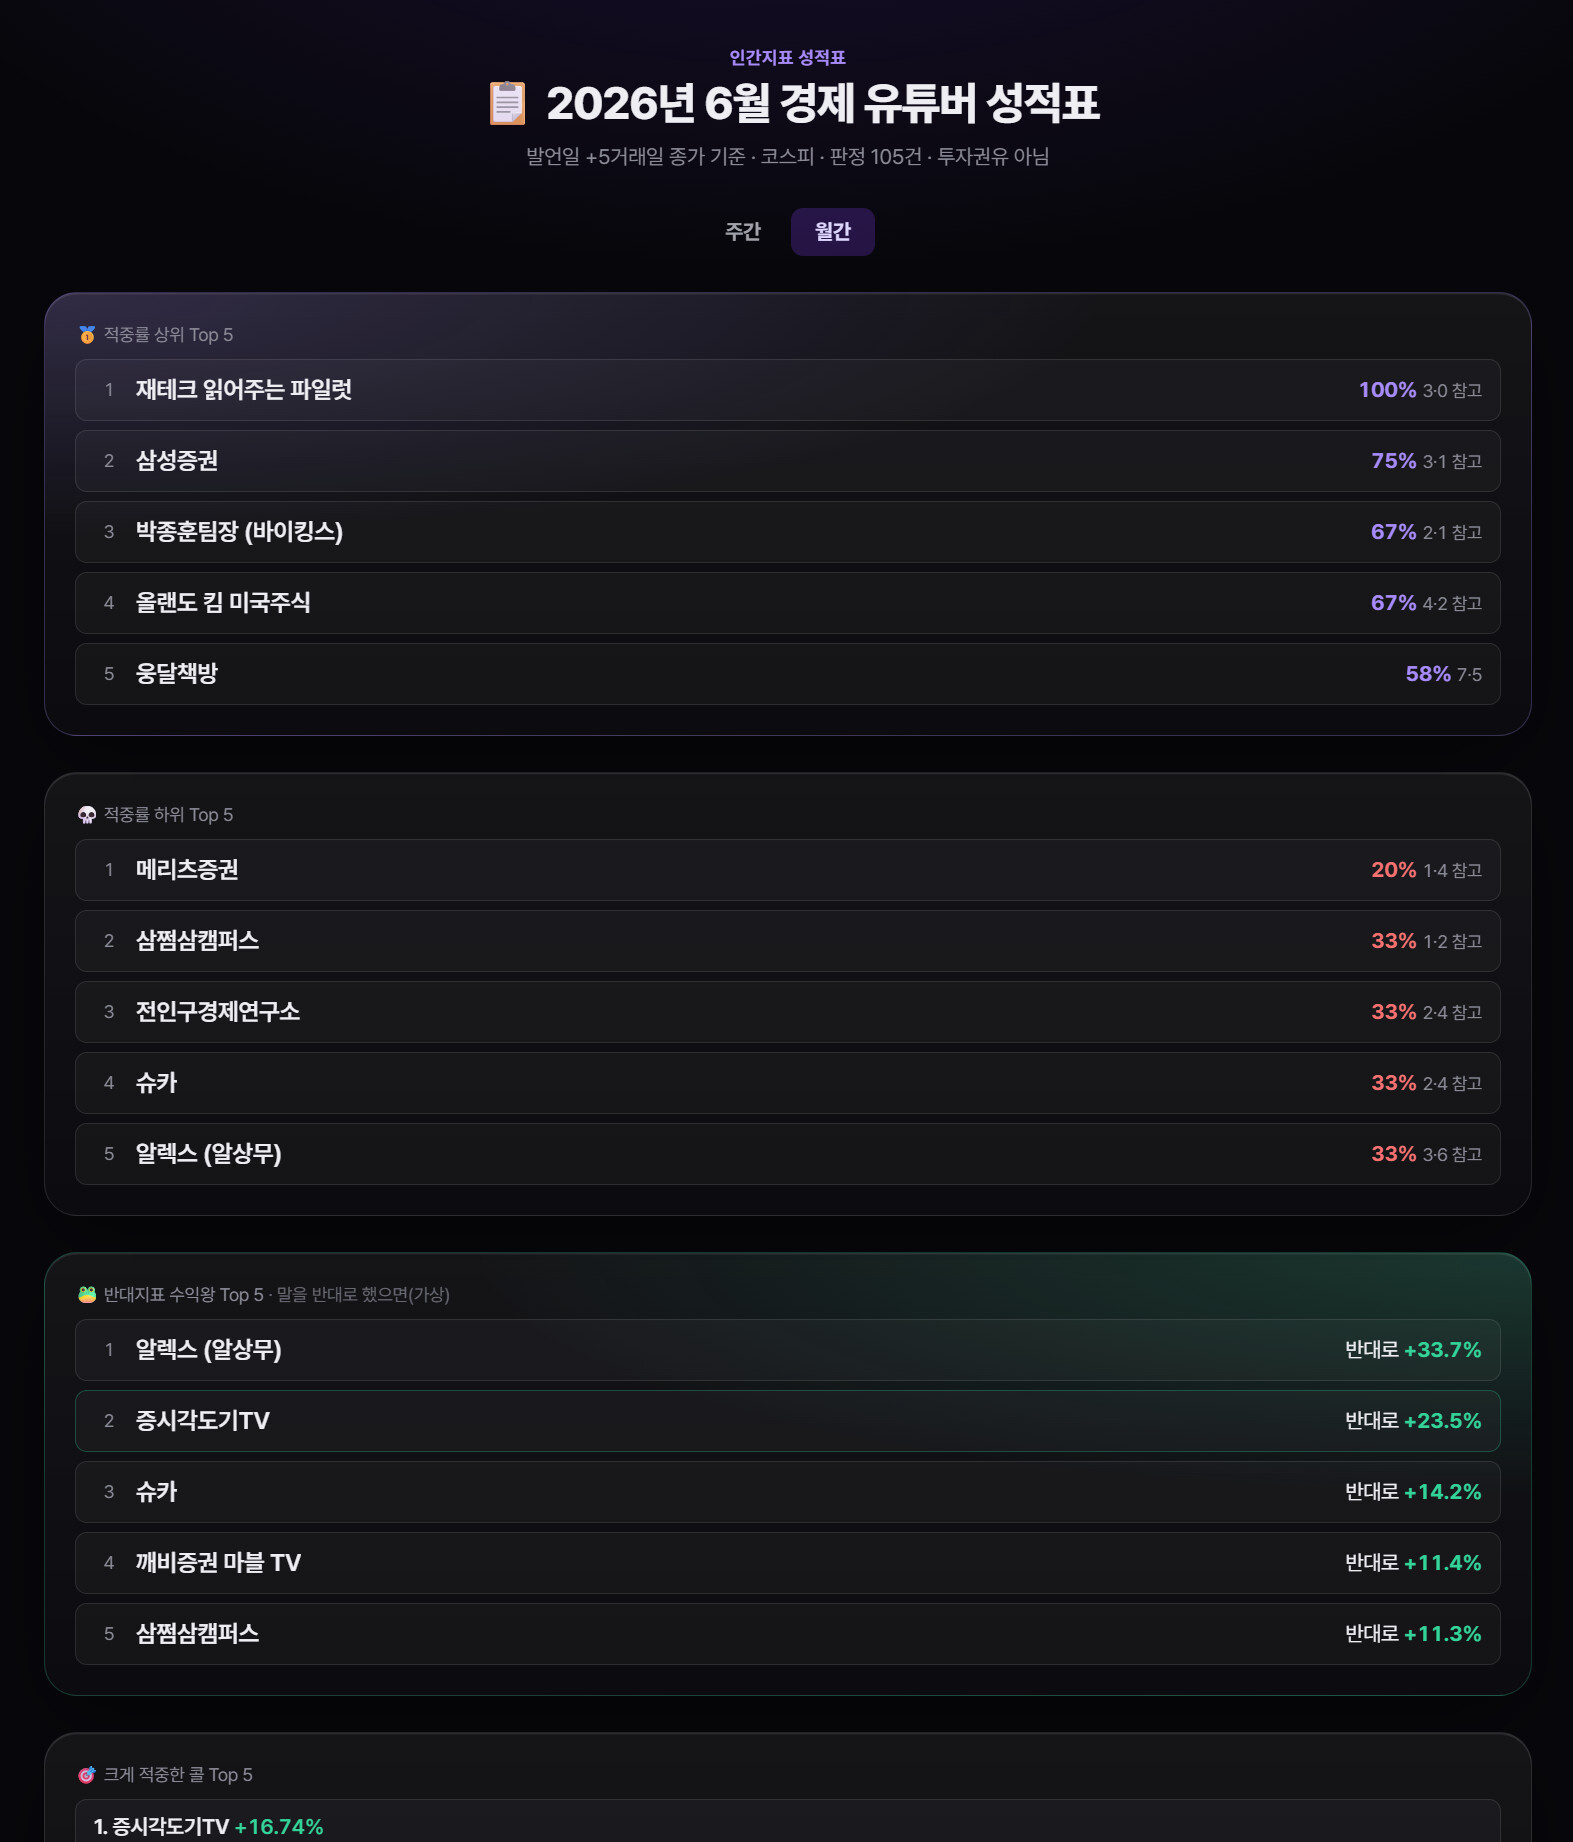Click the medal icon for 적중률 상위 Top 5
1573x1842 pixels.
coord(87,335)
